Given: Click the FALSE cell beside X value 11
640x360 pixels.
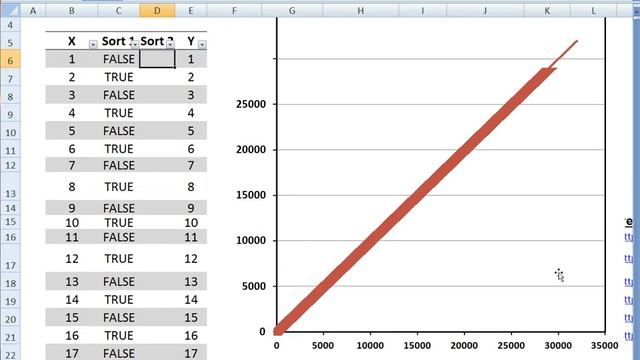Looking at the screenshot, I should [119, 237].
